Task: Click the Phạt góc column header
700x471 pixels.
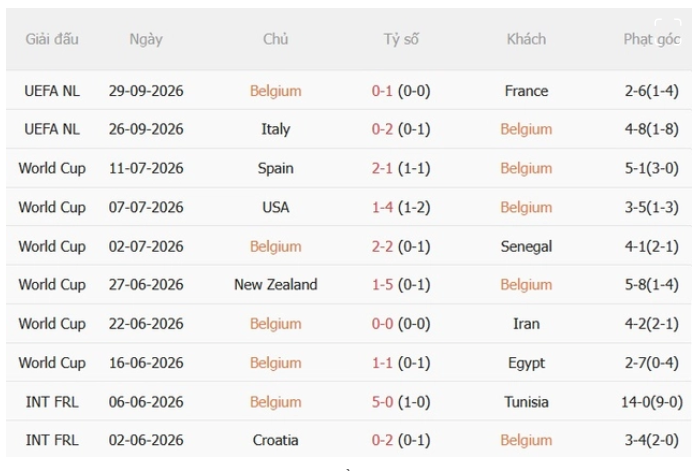Action: click(651, 40)
